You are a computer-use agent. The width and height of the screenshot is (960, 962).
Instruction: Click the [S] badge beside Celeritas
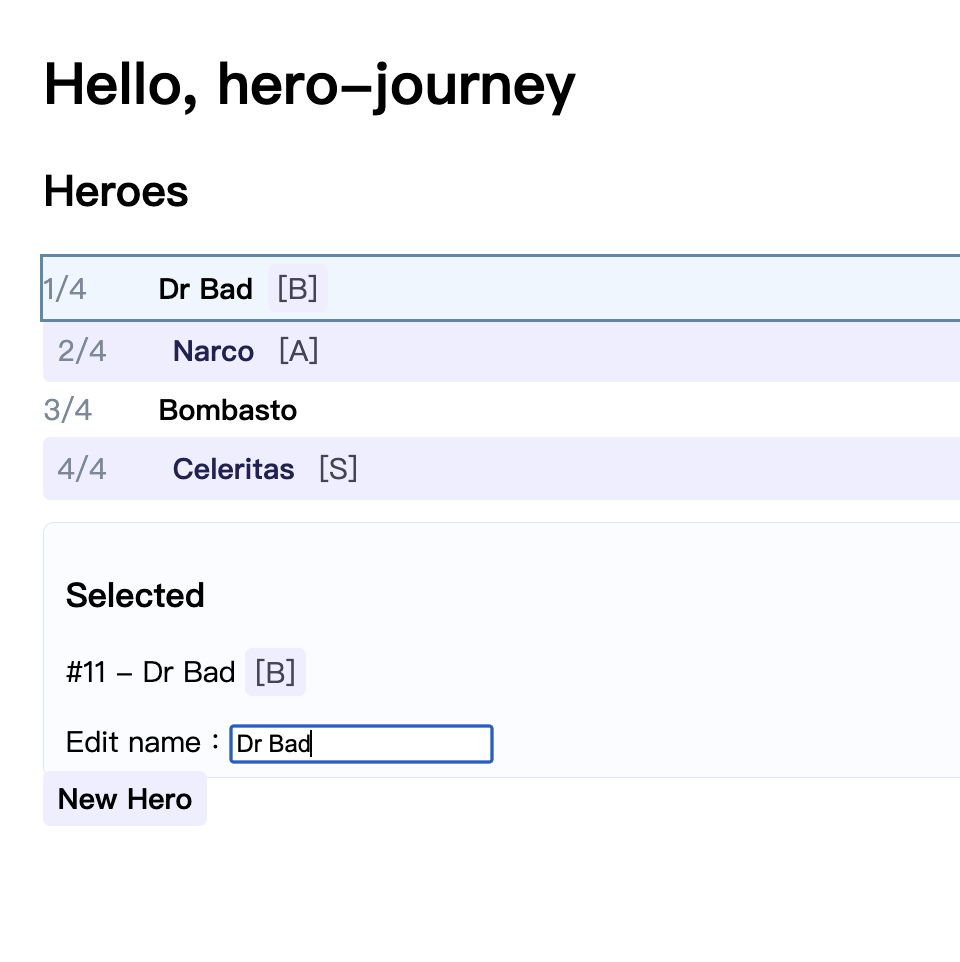pos(338,470)
